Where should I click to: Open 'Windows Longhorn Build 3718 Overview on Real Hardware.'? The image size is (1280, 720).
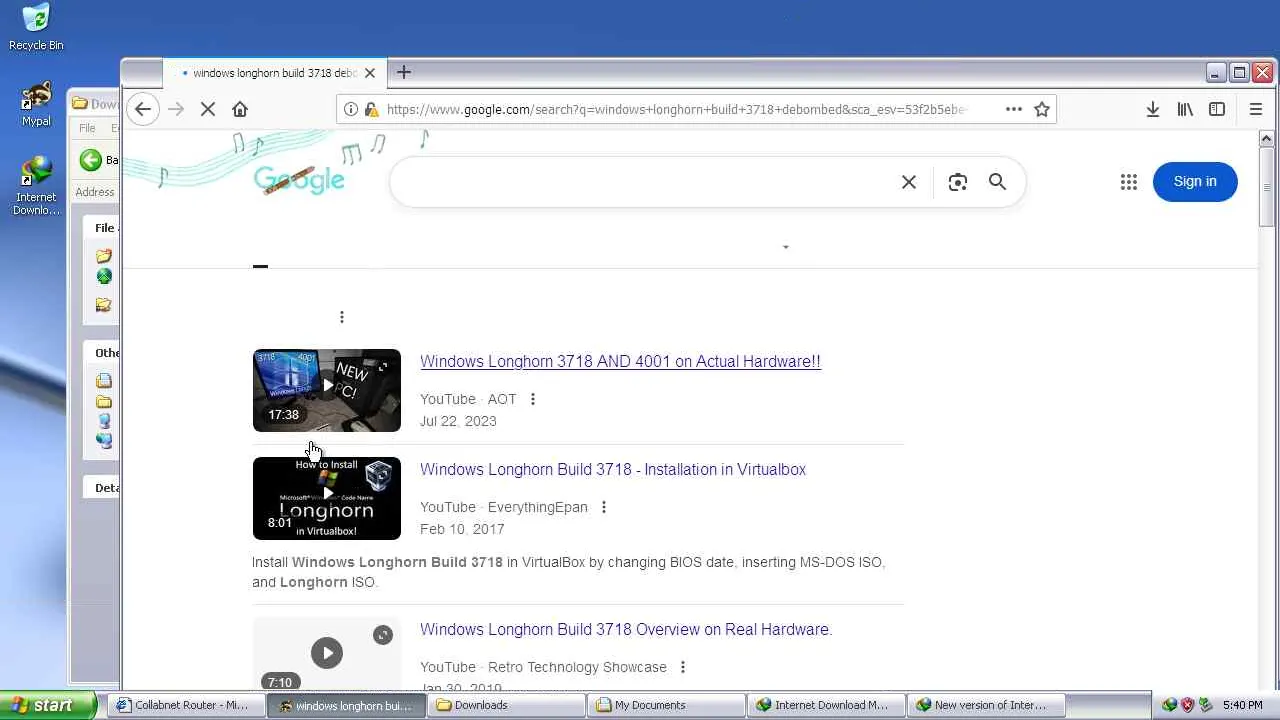coord(626,630)
